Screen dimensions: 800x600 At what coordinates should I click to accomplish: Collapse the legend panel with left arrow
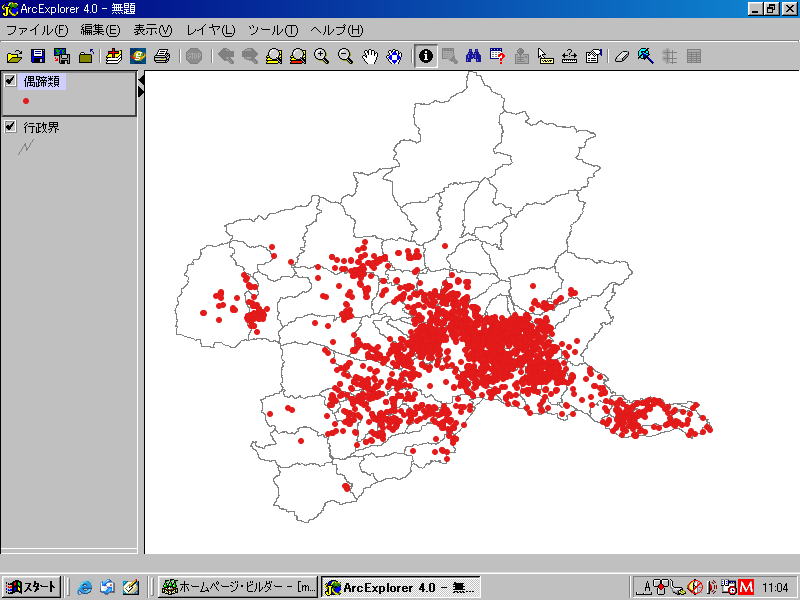pyautogui.click(x=141, y=79)
